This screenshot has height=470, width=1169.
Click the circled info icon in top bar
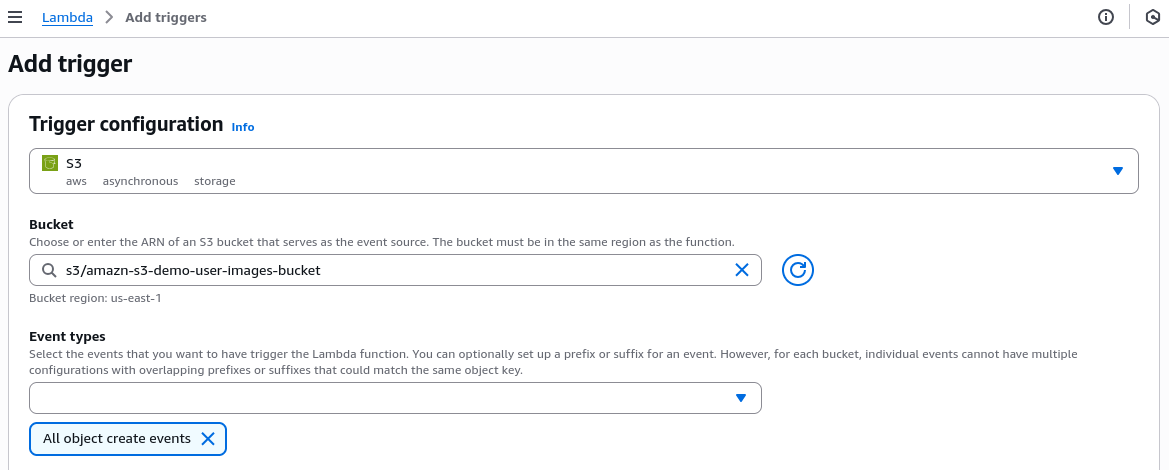coord(1106,17)
